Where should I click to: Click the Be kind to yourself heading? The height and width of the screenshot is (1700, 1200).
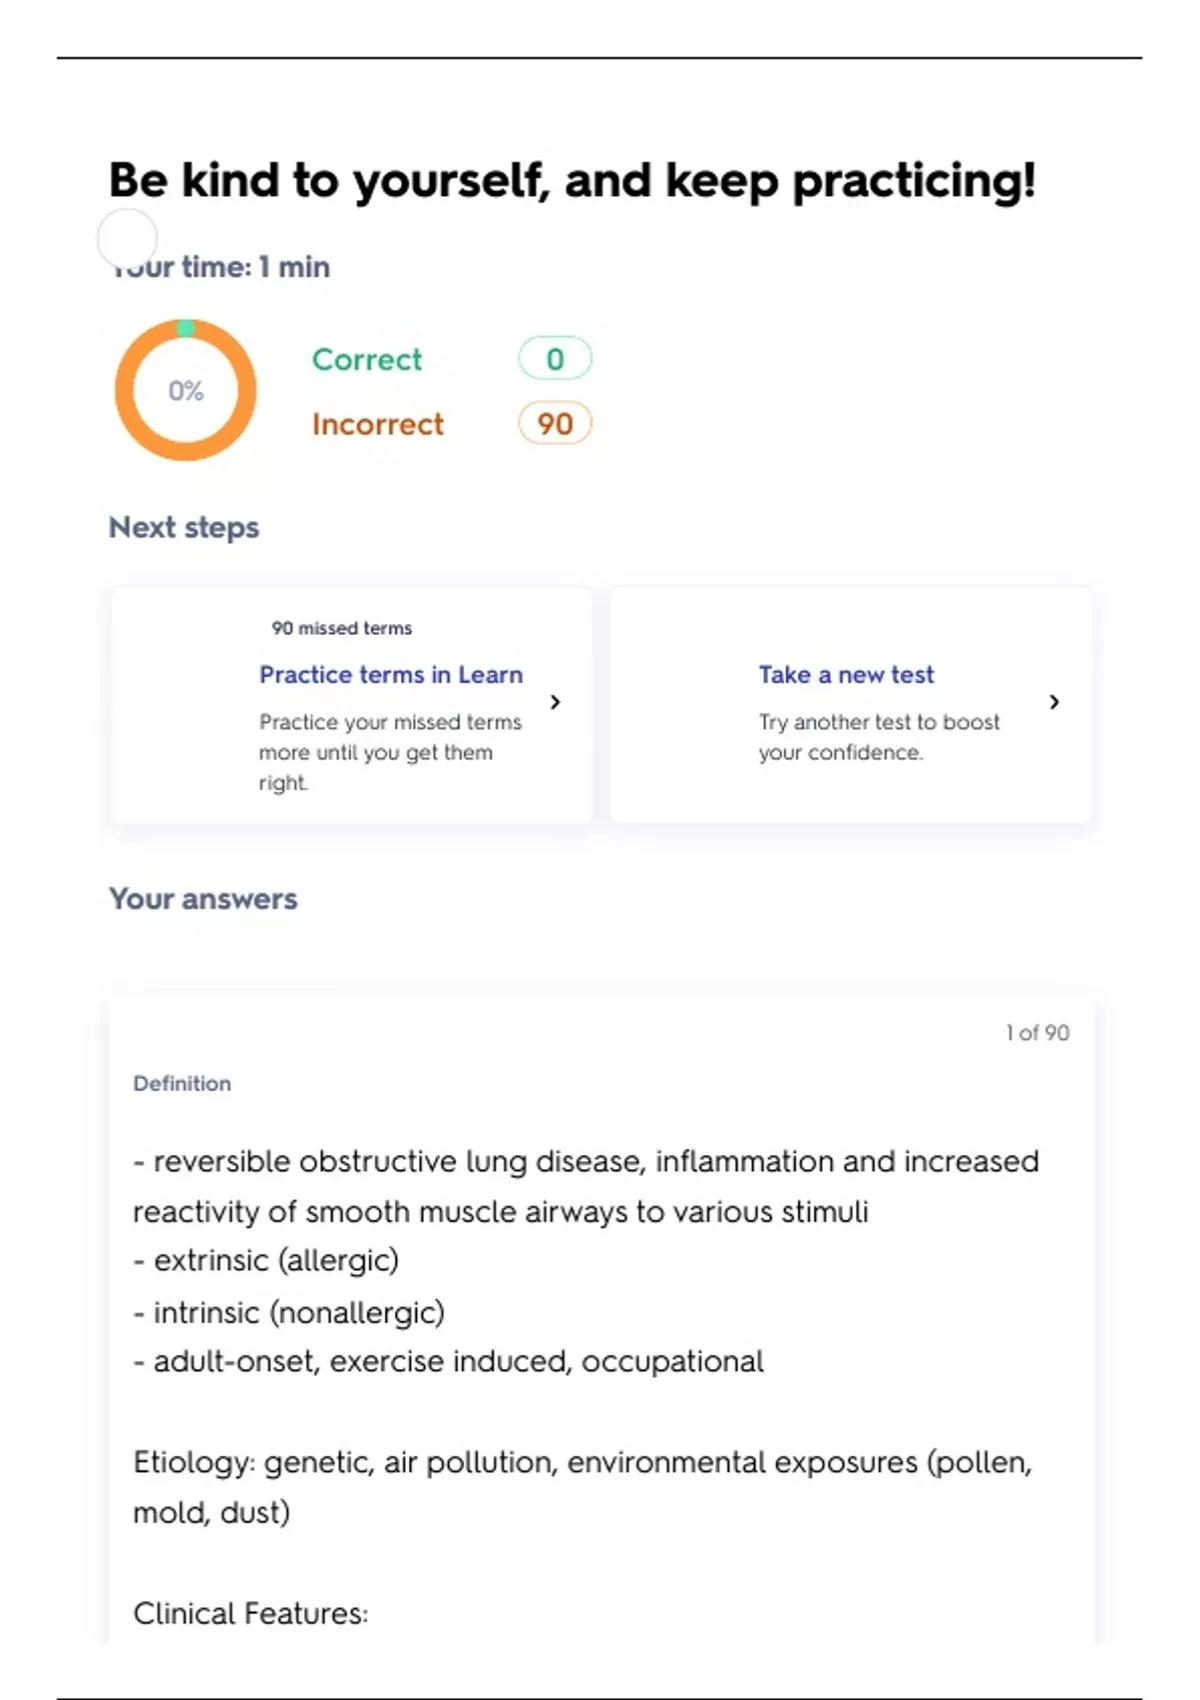572,181
